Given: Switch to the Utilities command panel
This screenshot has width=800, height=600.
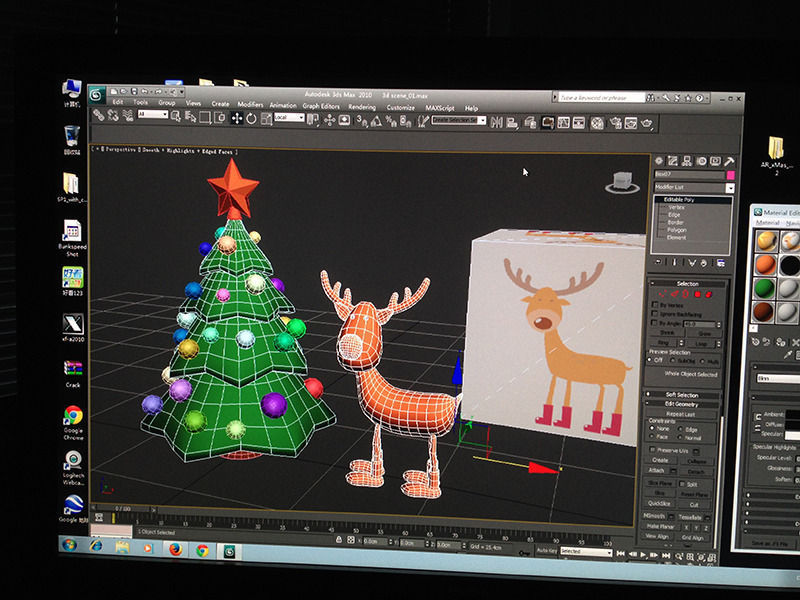Looking at the screenshot, I should tap(729, 161).
